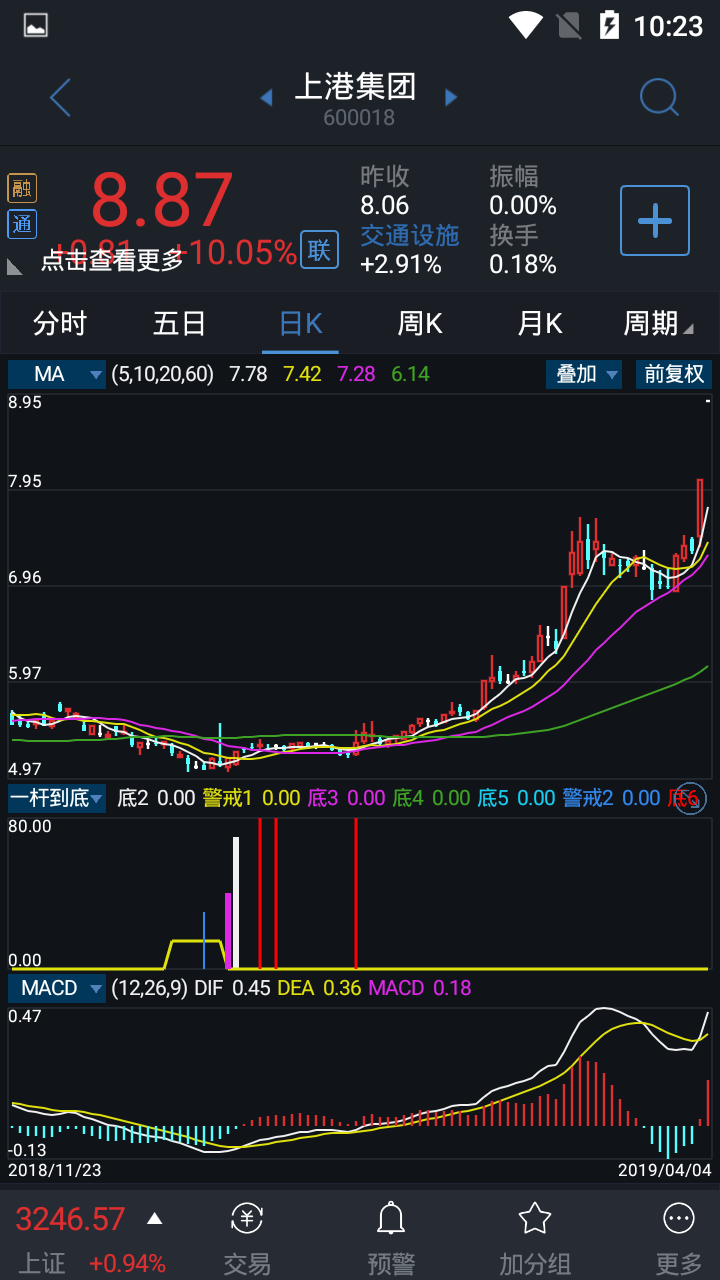This screenshot has height=1280, width=720.
Task: Switch to 月K tab
Action: (540, 324)
